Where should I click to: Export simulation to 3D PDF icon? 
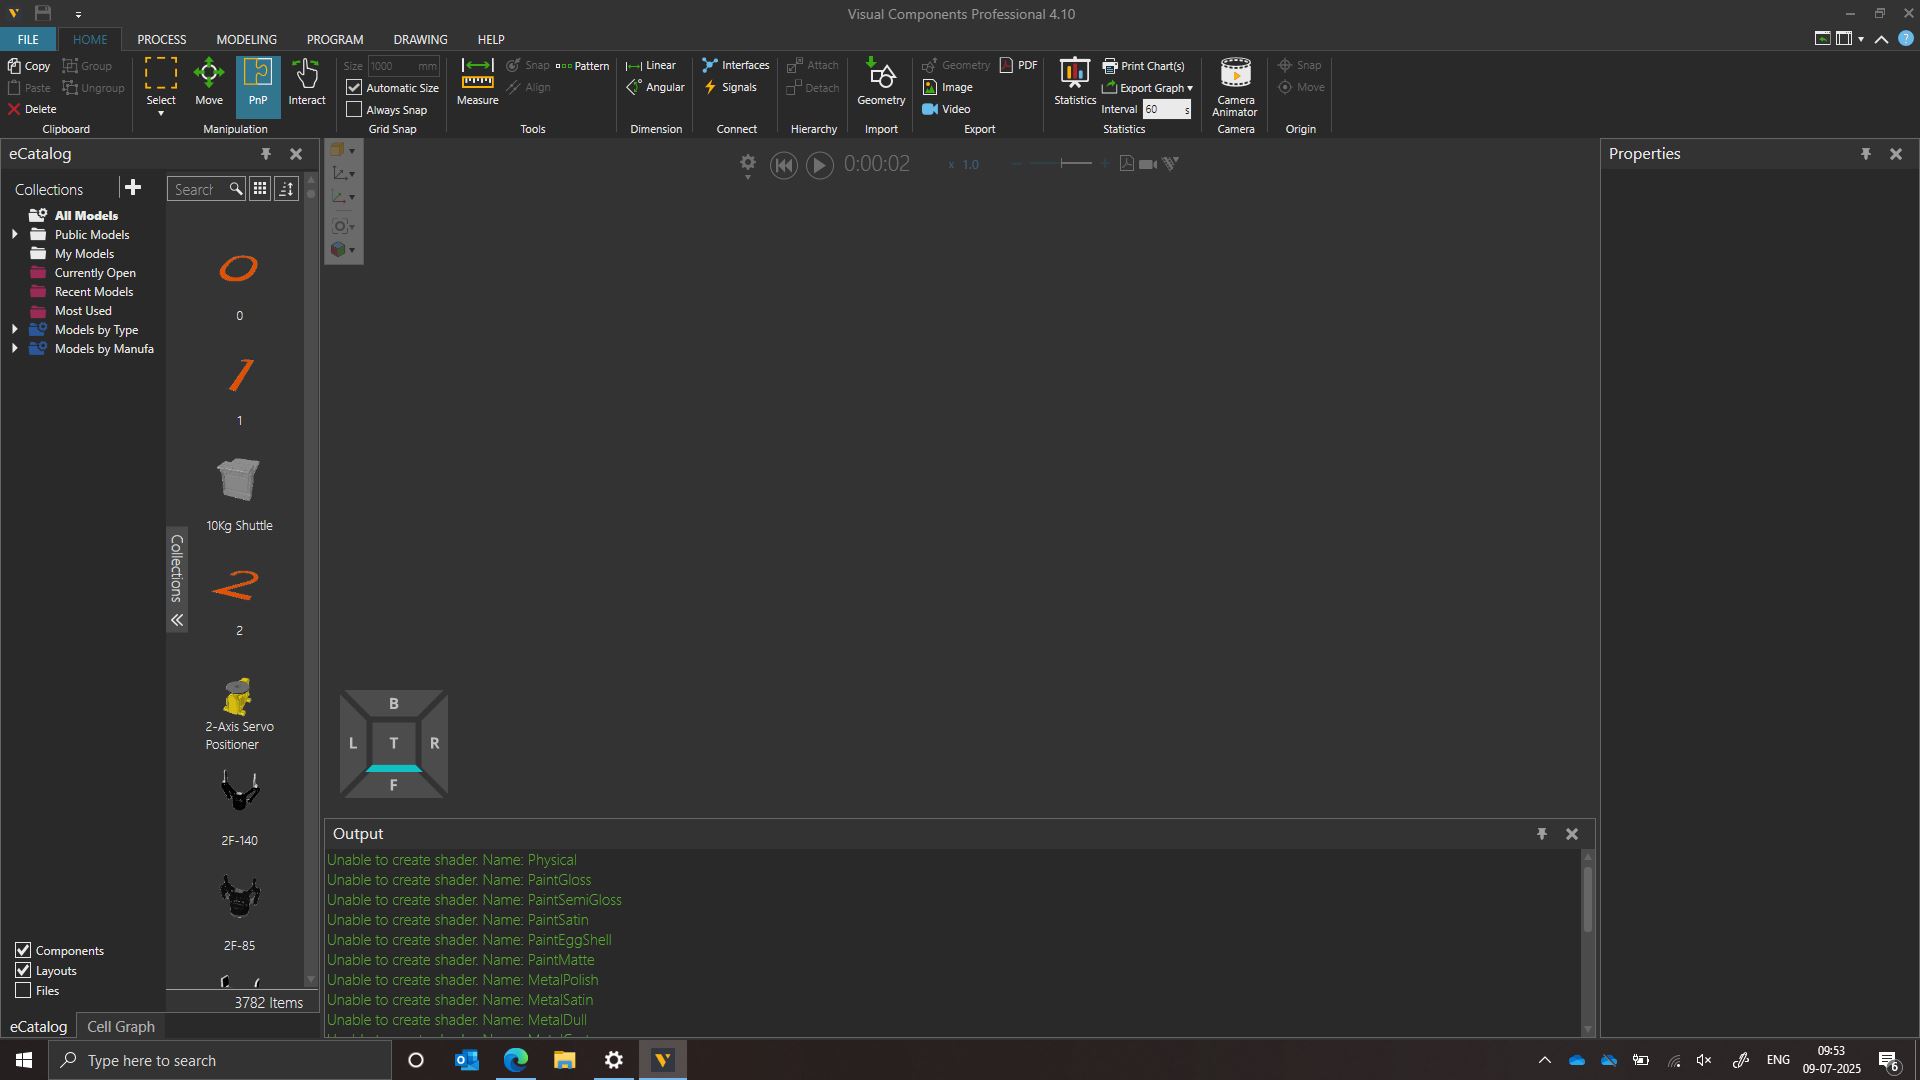pyautogui.click(x=1127, y=164)
